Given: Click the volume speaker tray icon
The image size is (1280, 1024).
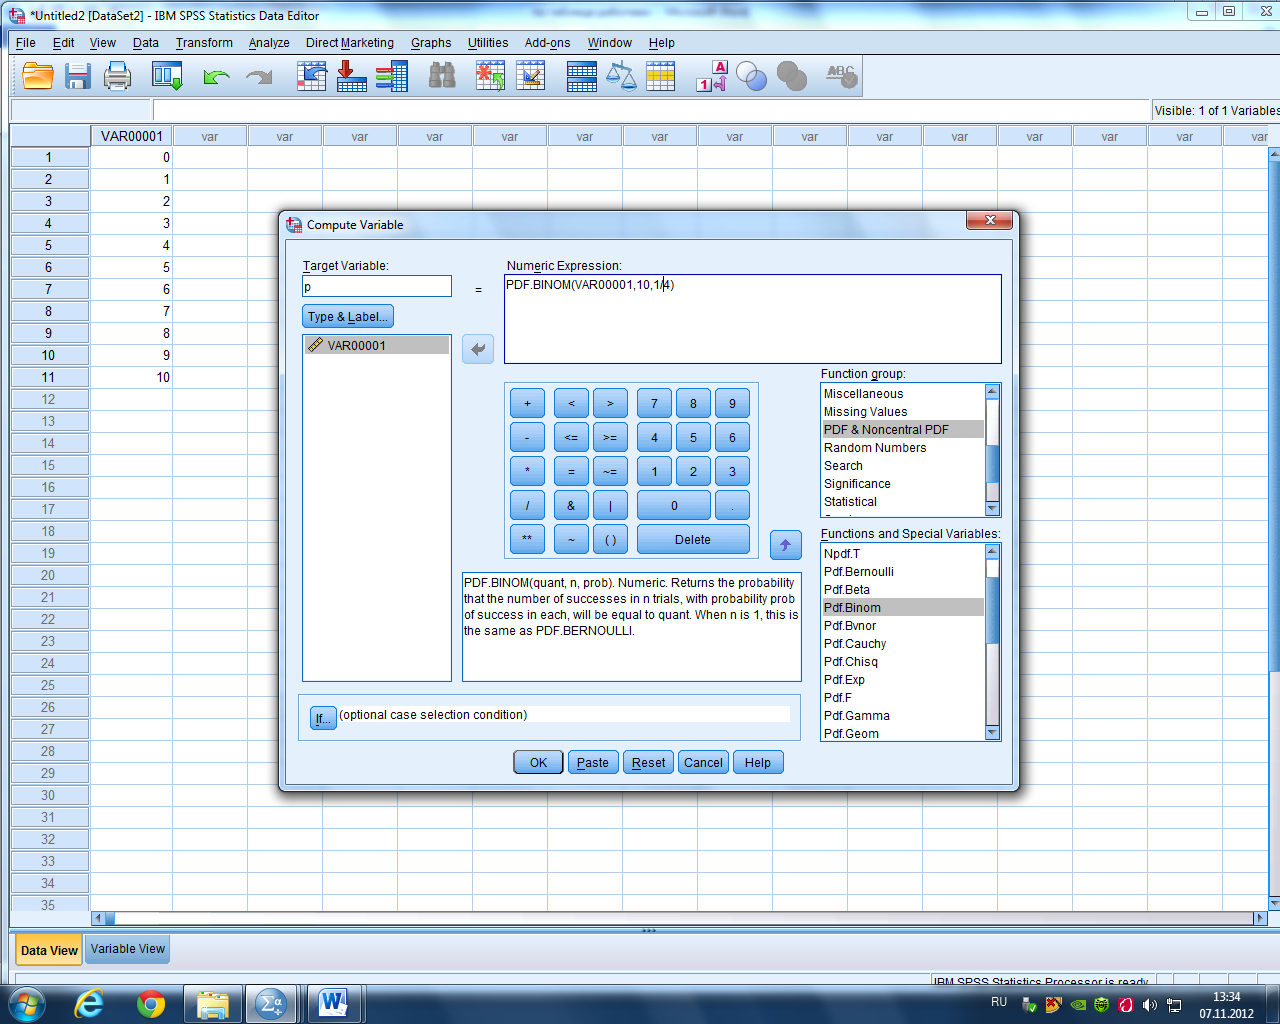Looking at the screenshot, I should [1149, 1005].
